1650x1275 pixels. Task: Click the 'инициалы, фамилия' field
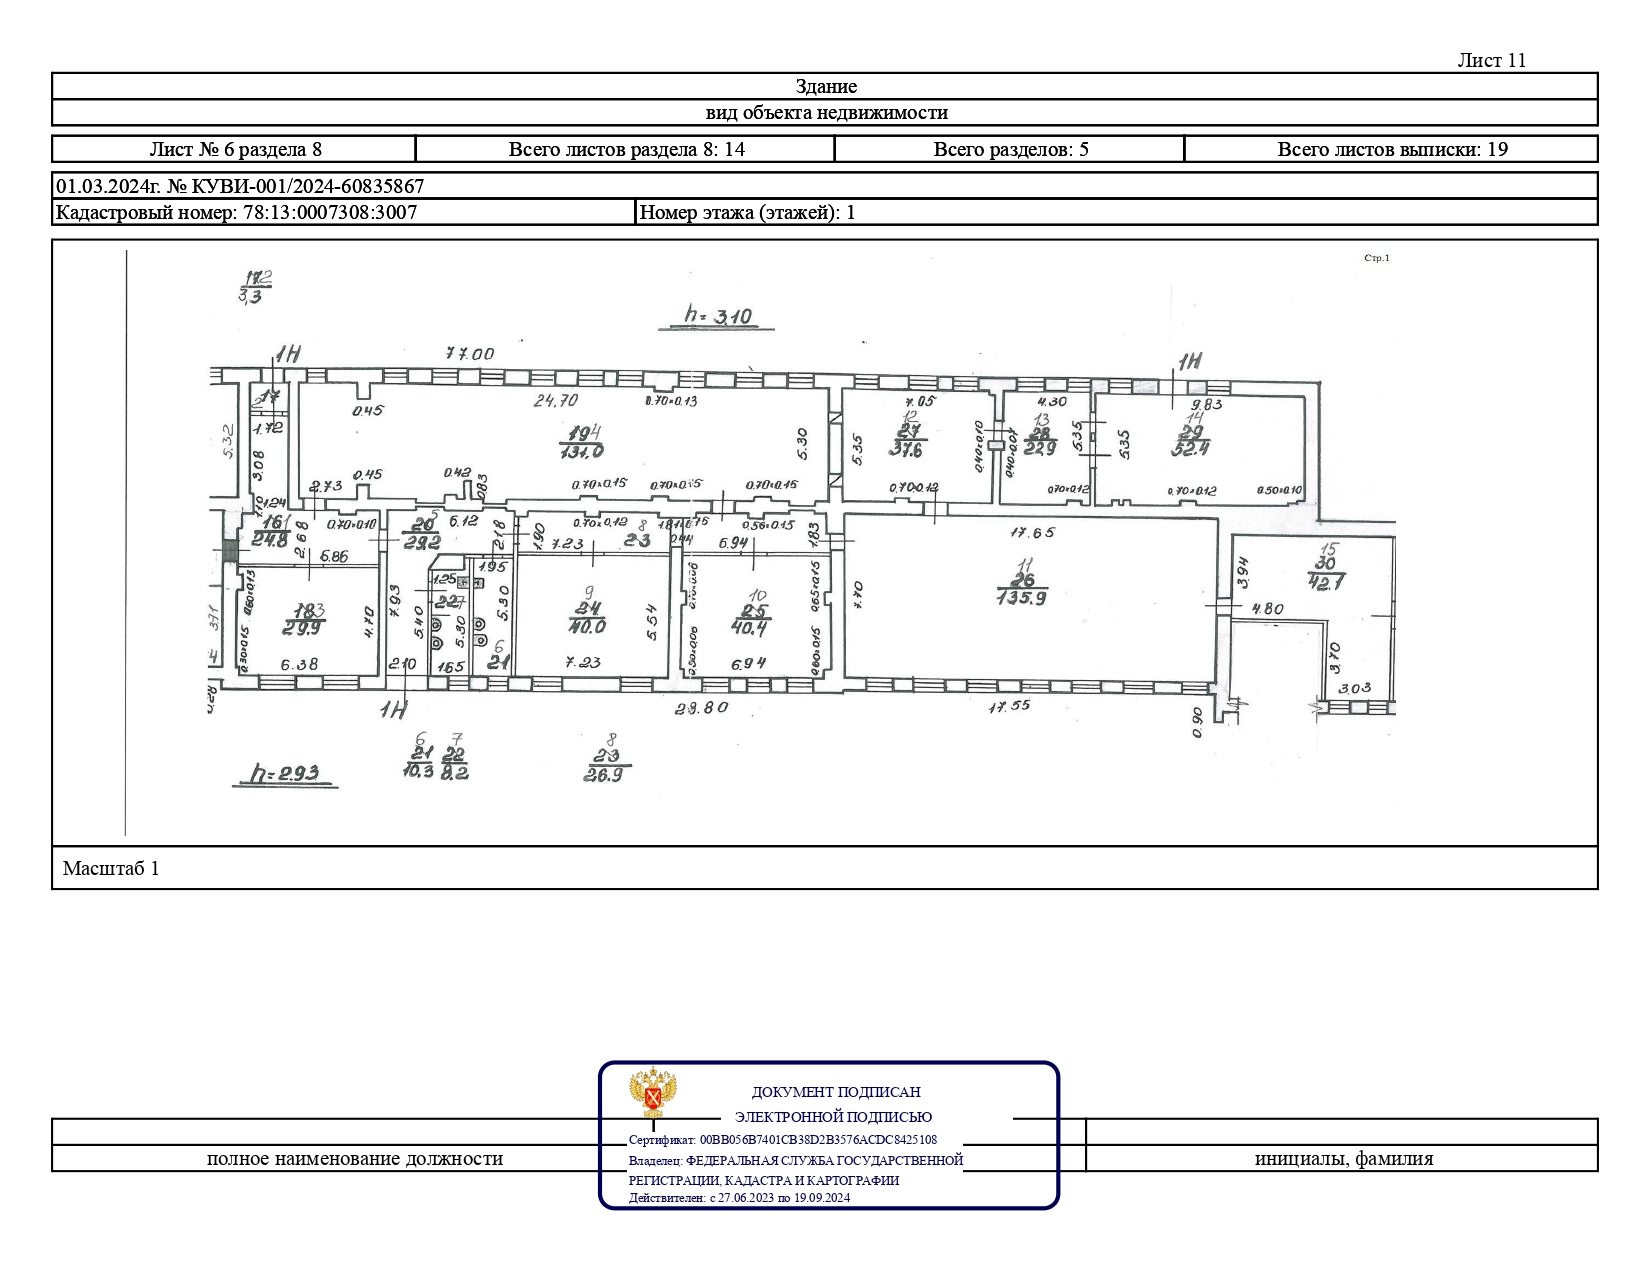pyautogui.click(x=1343, y=1158)
